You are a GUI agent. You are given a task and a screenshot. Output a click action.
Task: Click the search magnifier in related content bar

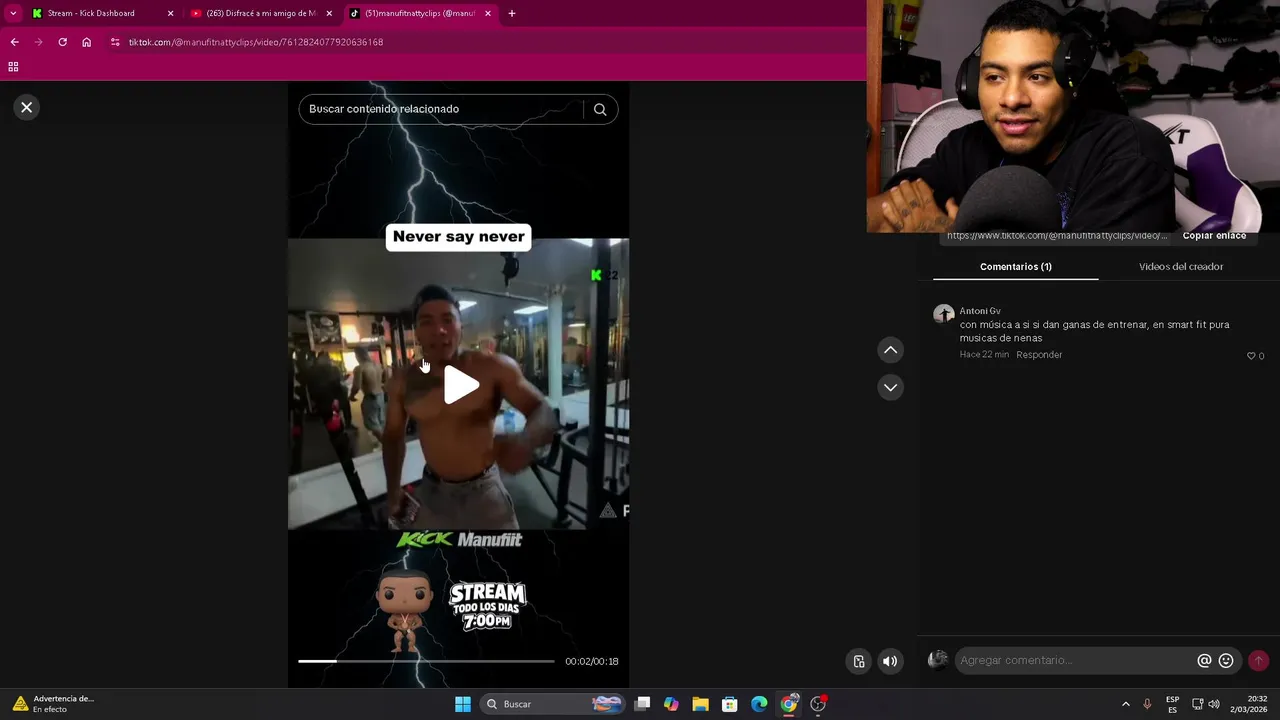coord(600,109)
